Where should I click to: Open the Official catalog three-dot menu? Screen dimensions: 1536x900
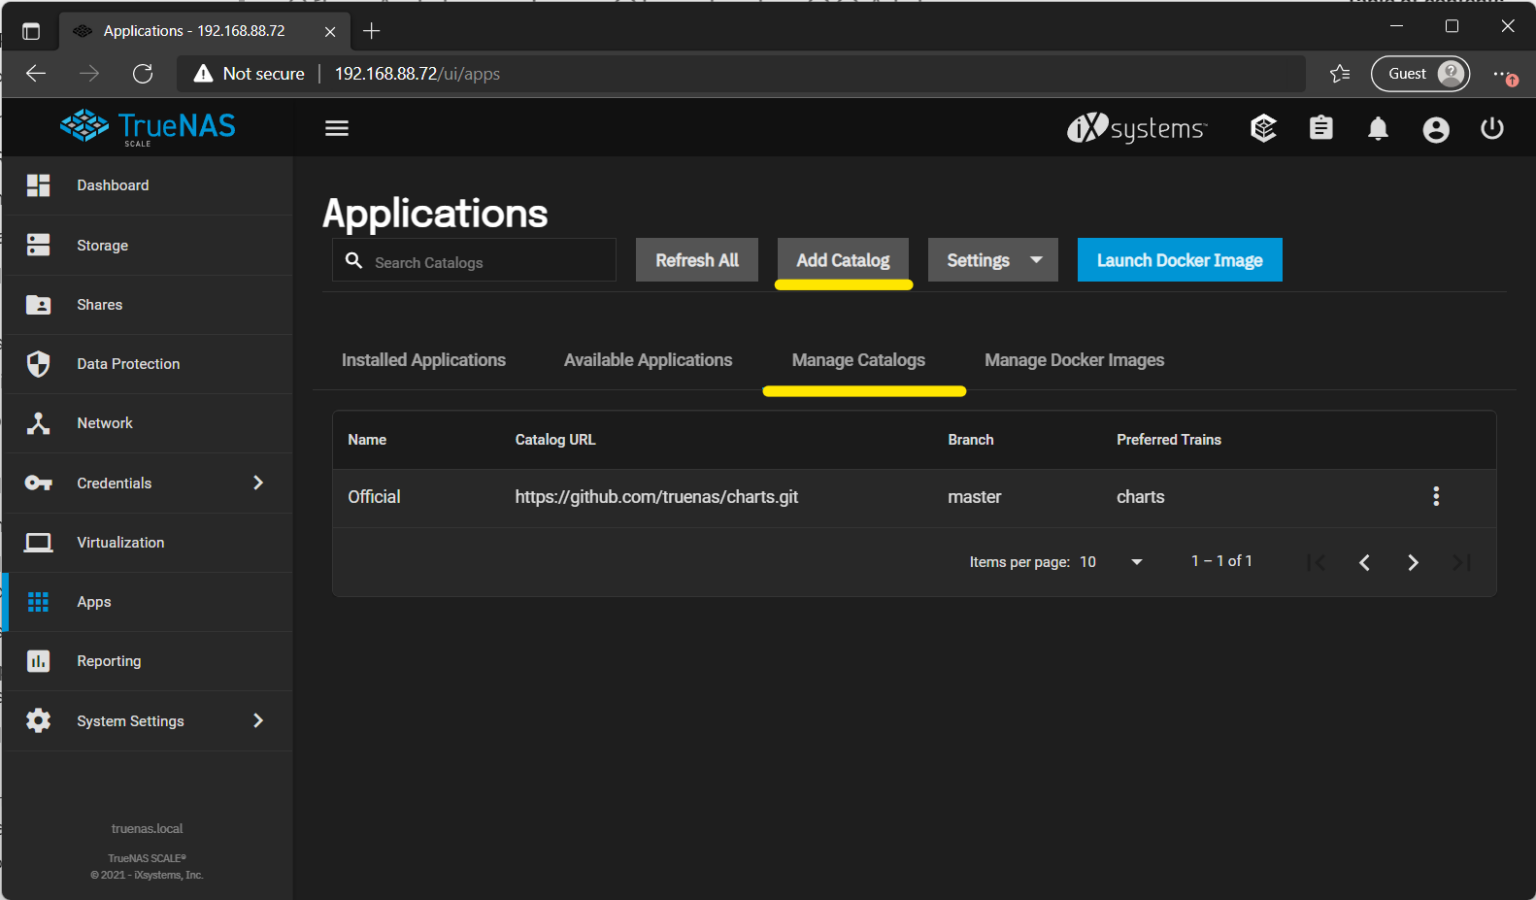tap(1436, 496)
